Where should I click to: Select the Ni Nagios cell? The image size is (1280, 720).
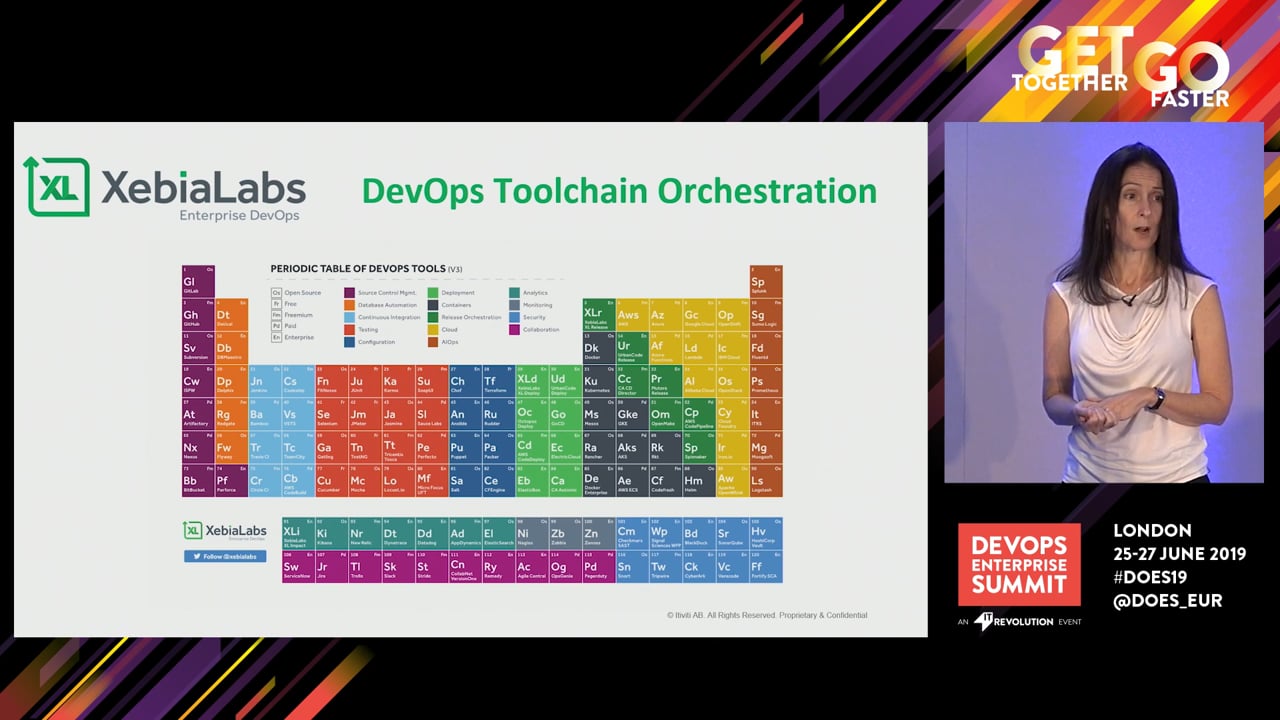[532, 533]
